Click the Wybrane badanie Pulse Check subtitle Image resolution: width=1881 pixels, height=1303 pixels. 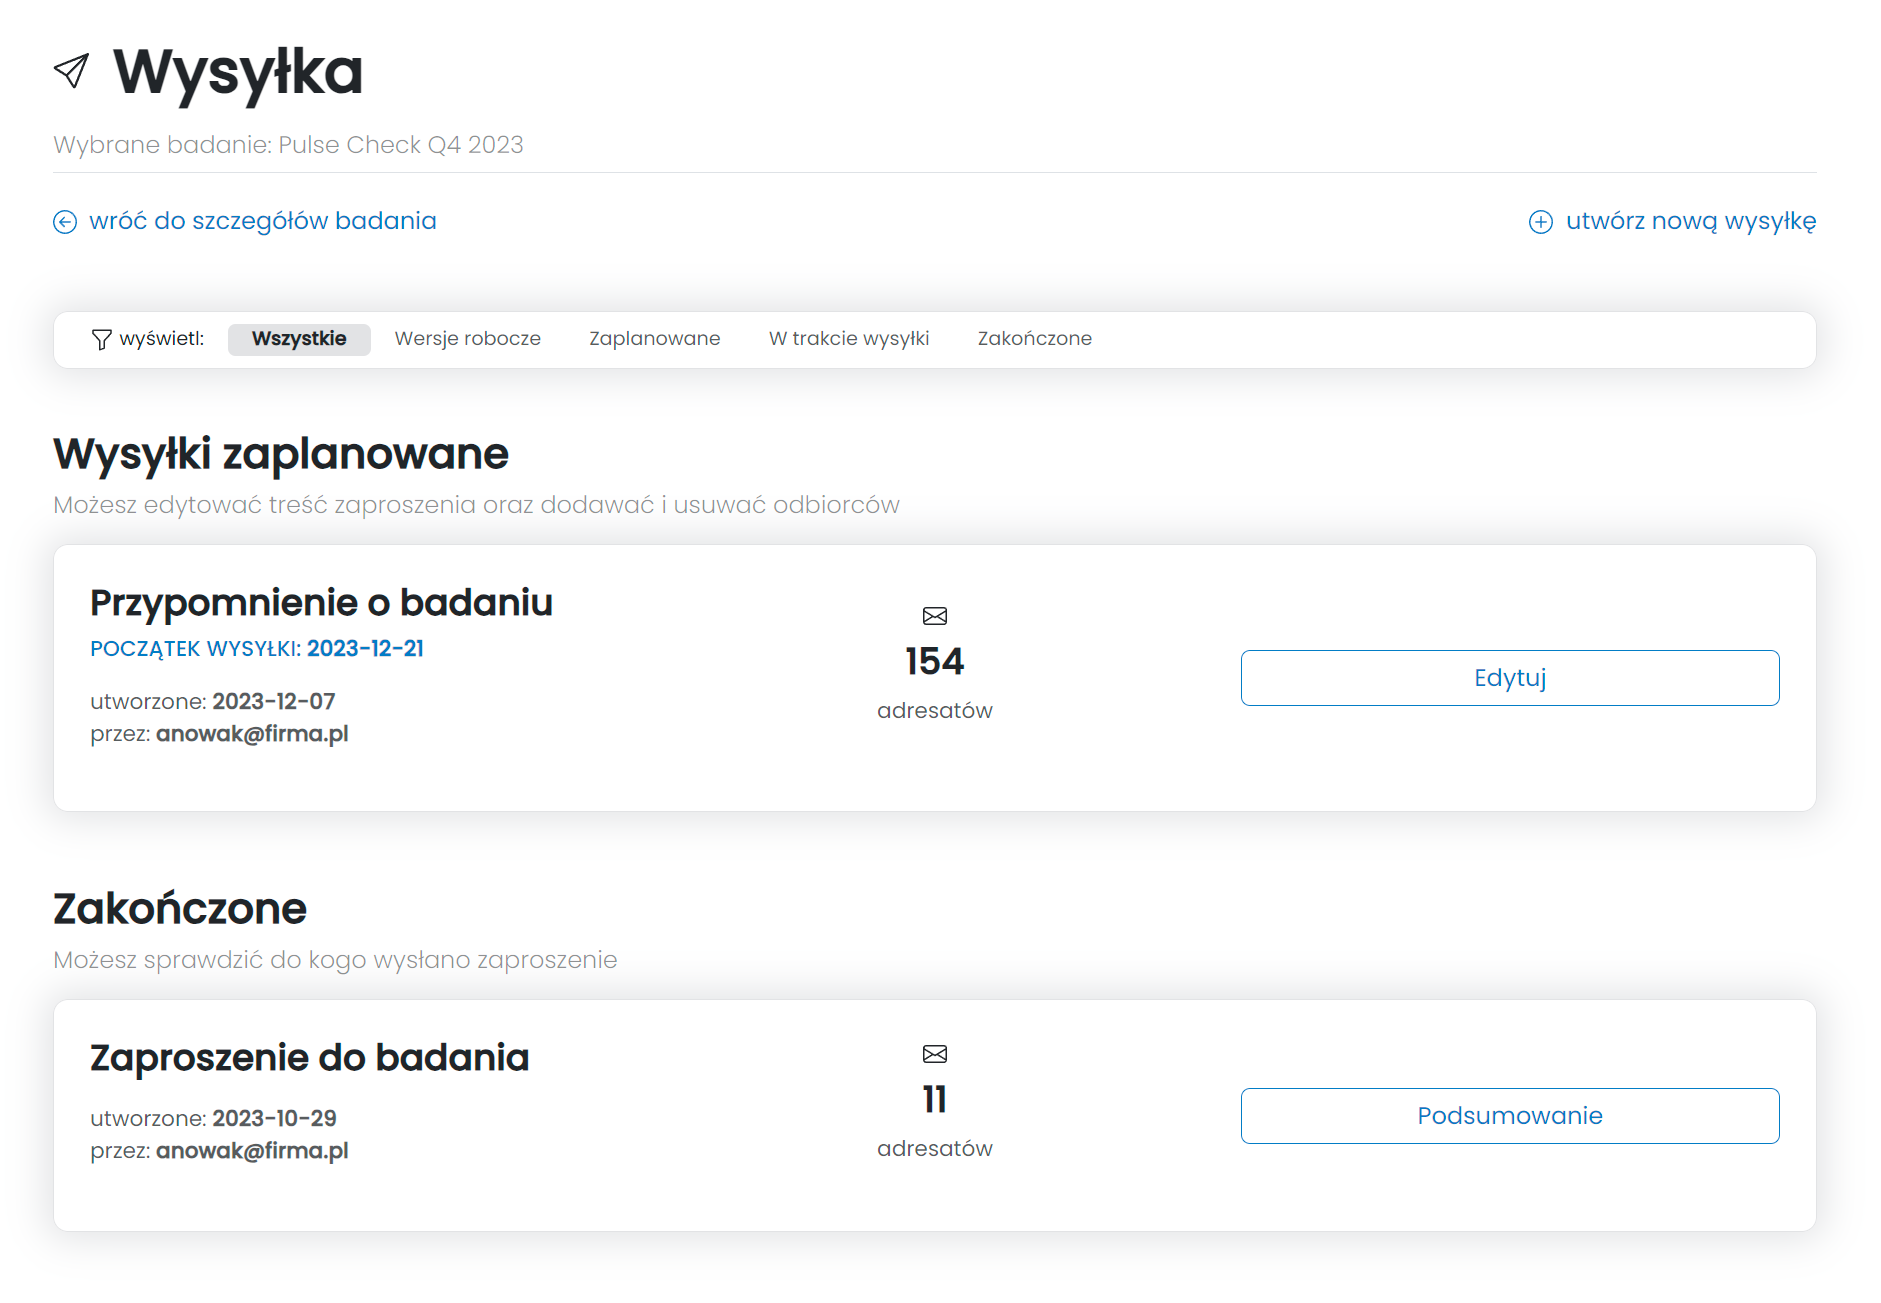click(x=288, y=145)
